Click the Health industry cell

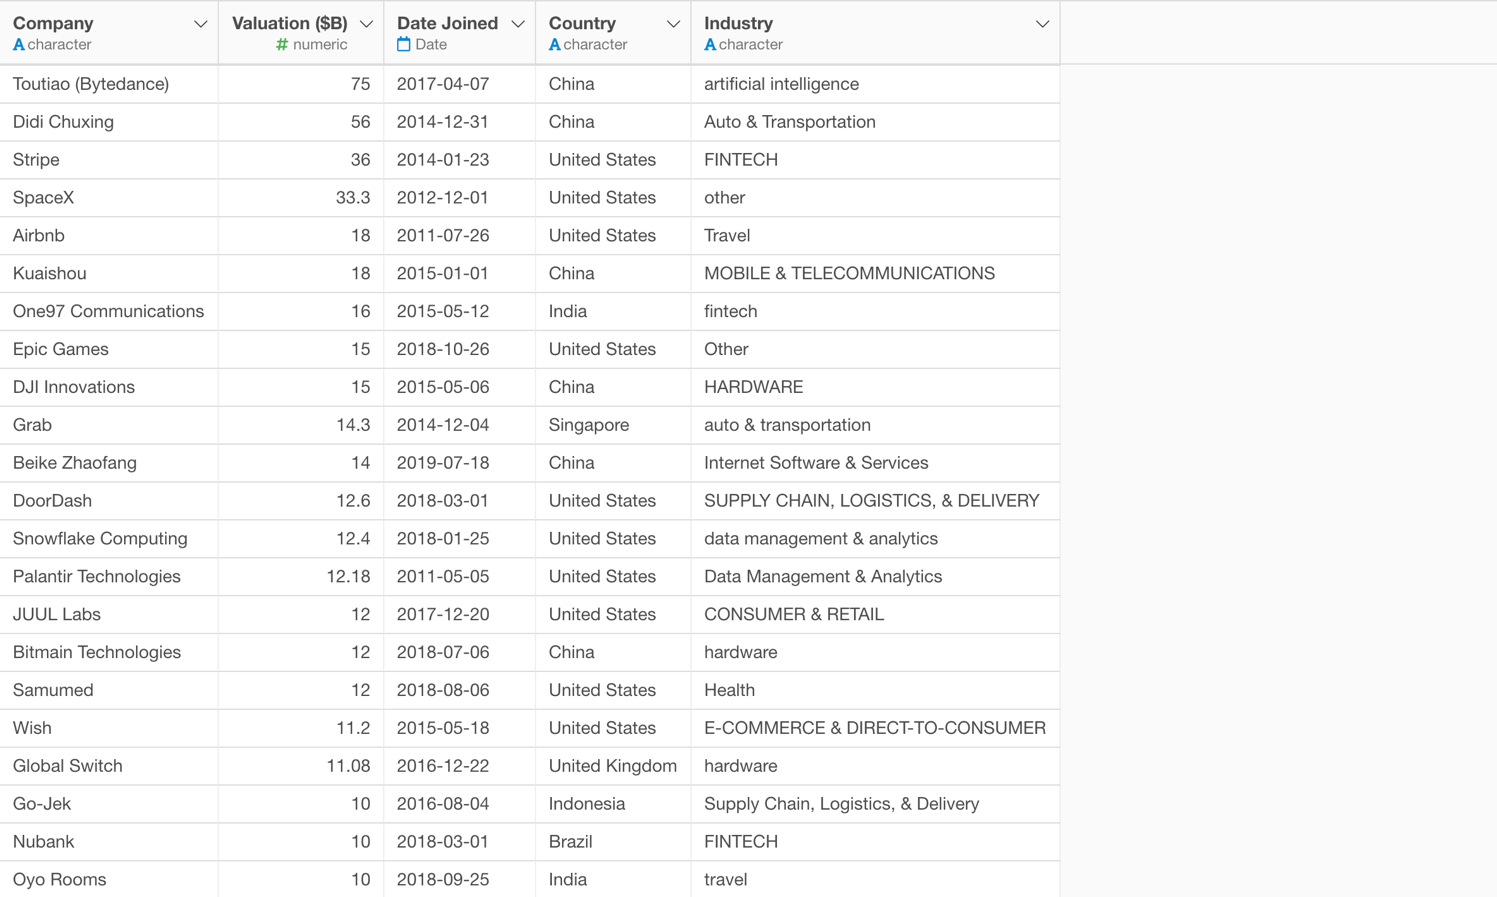coord(875,691)
